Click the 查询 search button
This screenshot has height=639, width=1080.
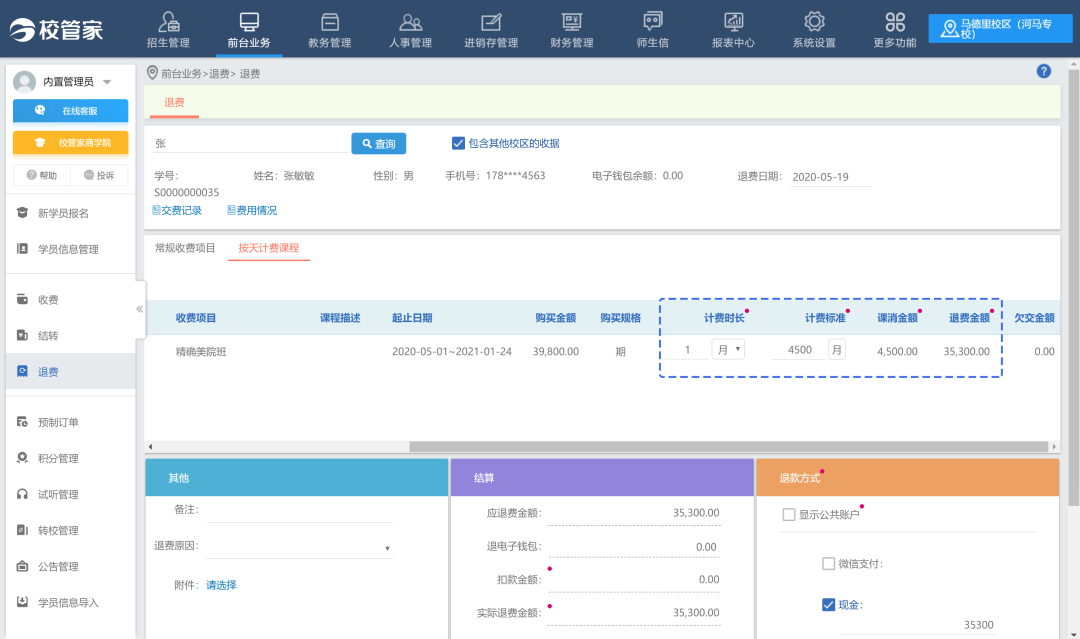378,144
